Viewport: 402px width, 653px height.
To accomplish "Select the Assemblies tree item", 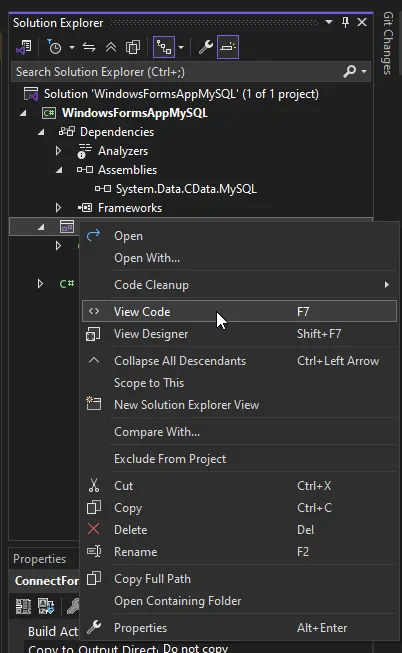I will [x=127, y=170].
